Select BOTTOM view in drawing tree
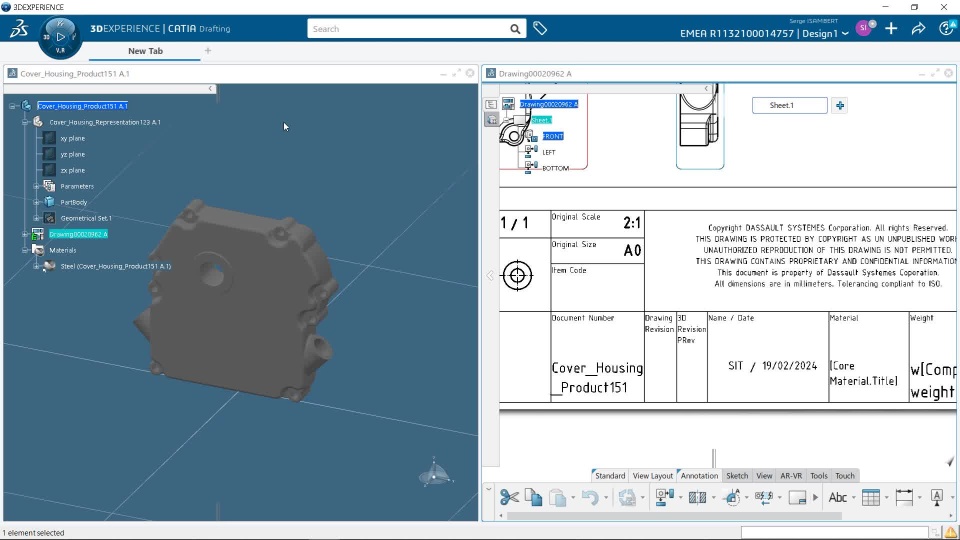Screen dimensions: 960x540 point(555,168)
